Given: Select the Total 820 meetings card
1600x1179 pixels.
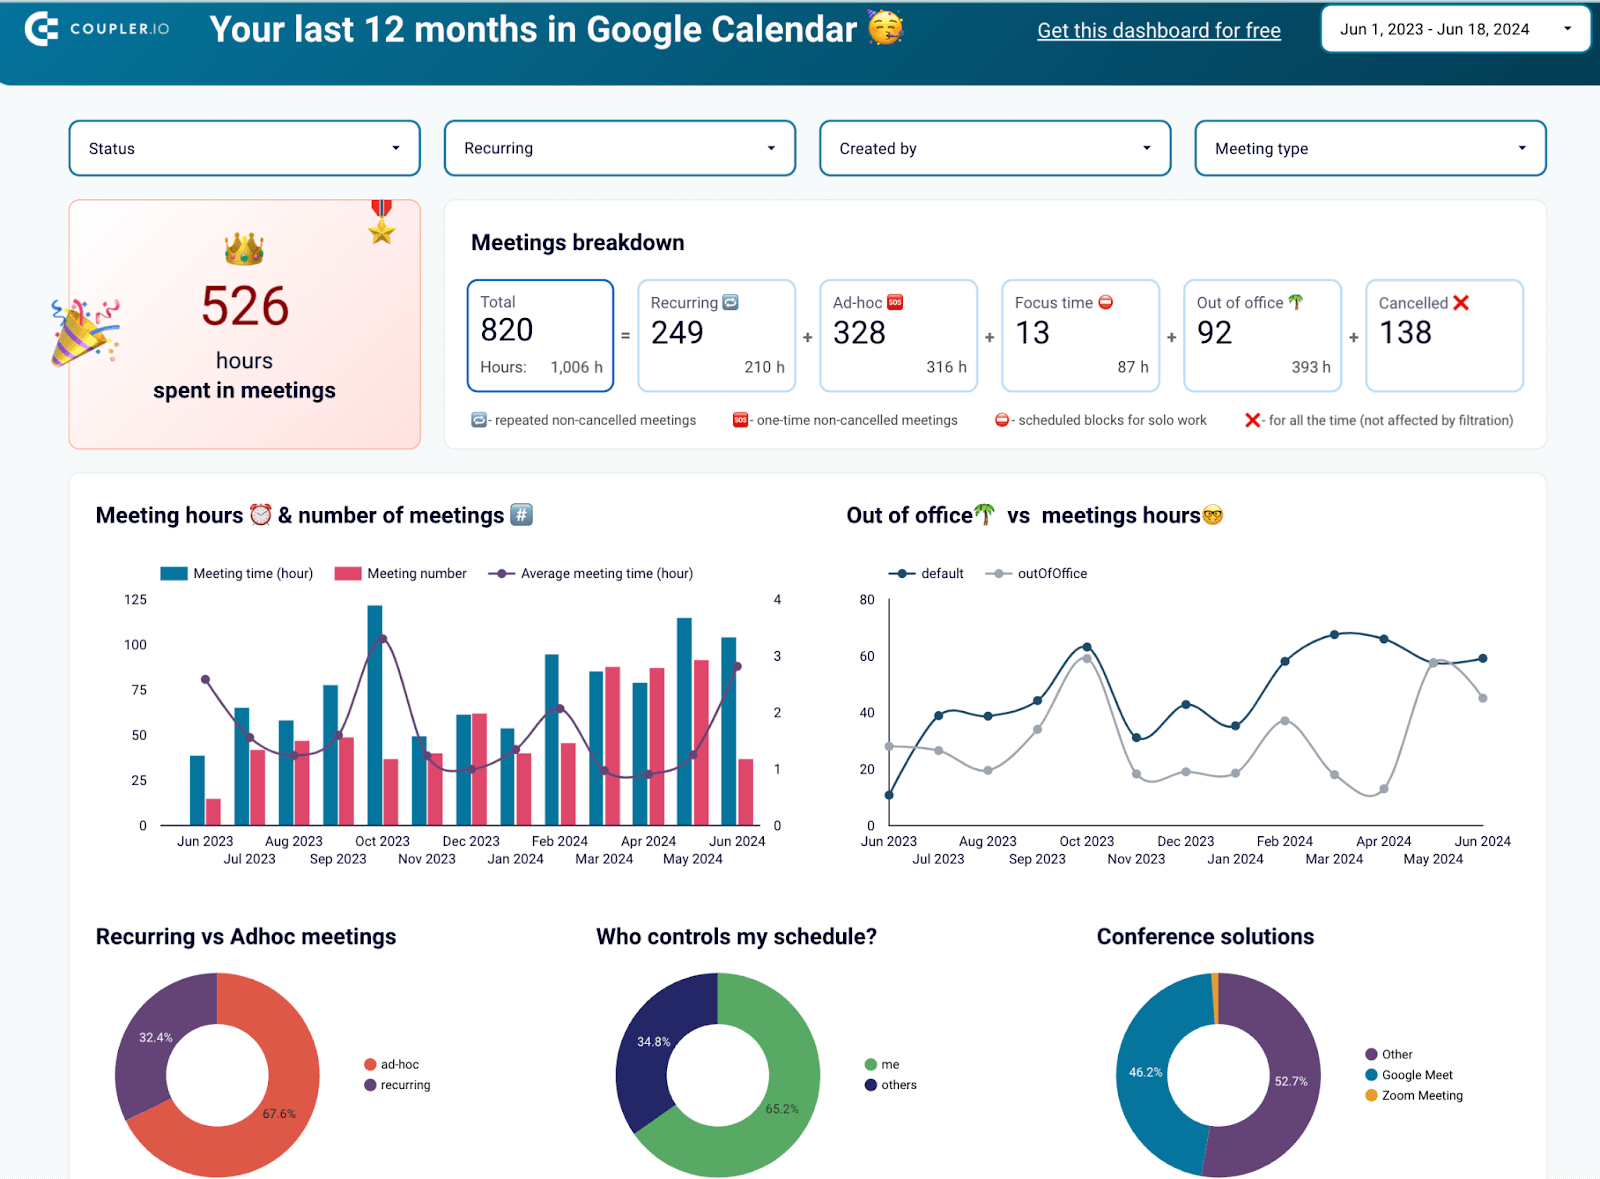Looking at the screenshot, I should click(x=540, y=335).
